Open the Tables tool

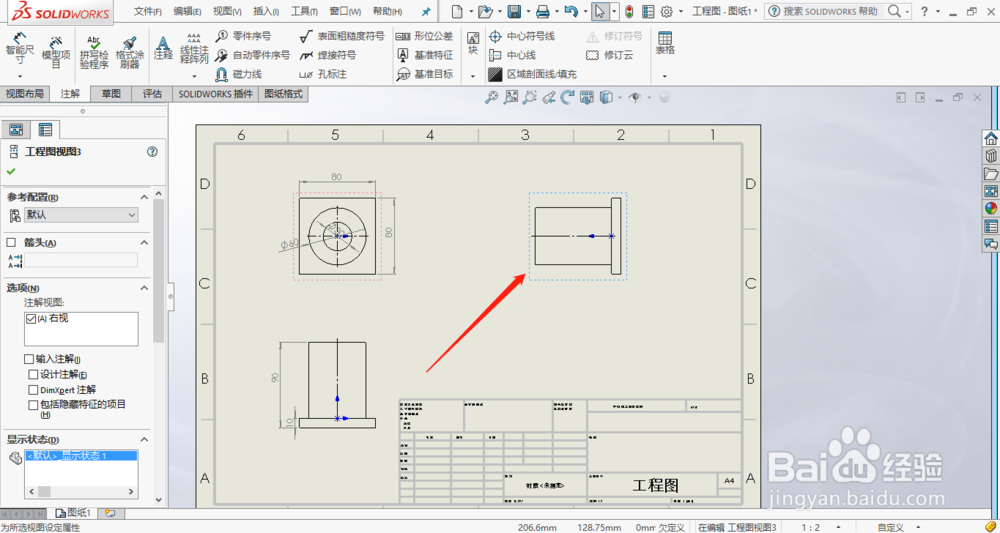click(x=665, y=43)
